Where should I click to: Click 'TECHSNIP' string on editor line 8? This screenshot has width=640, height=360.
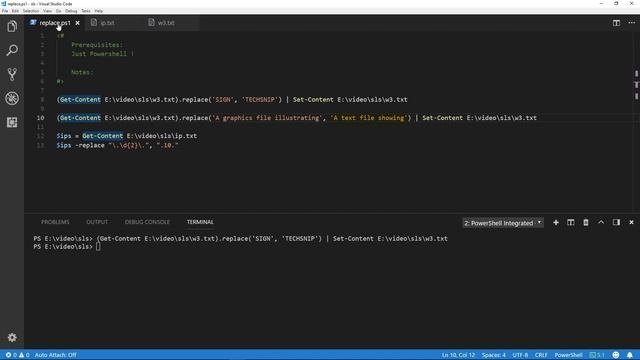260,100
